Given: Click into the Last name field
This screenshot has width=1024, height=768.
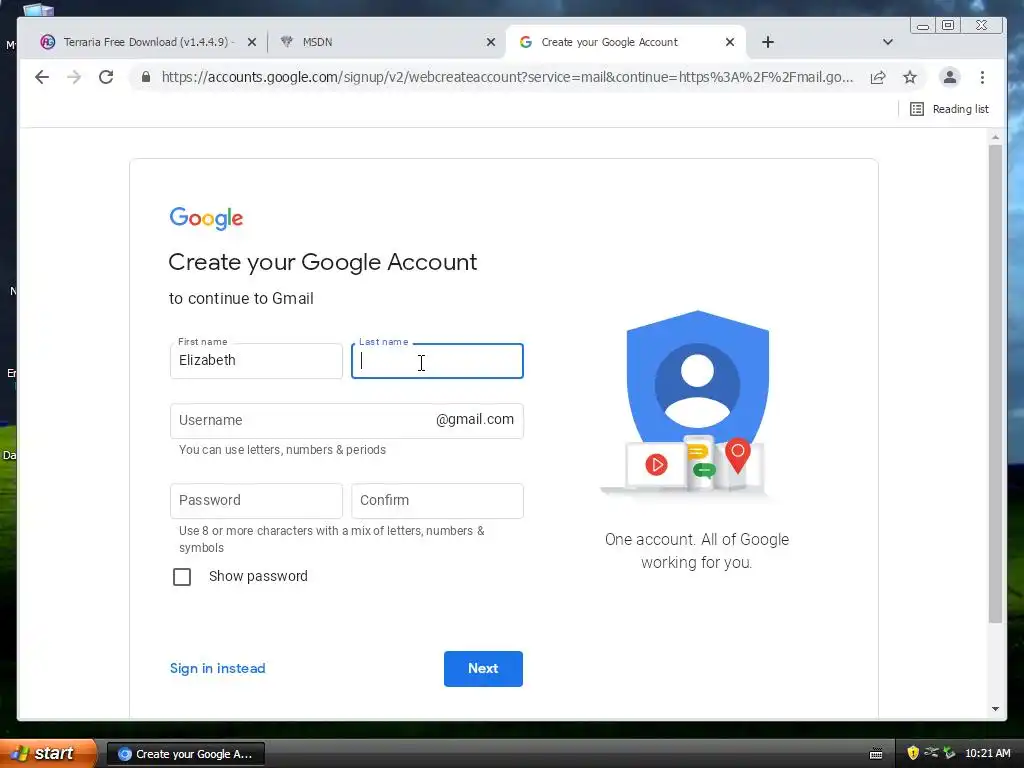Looking at the screenshot, I should coord(438,360).
